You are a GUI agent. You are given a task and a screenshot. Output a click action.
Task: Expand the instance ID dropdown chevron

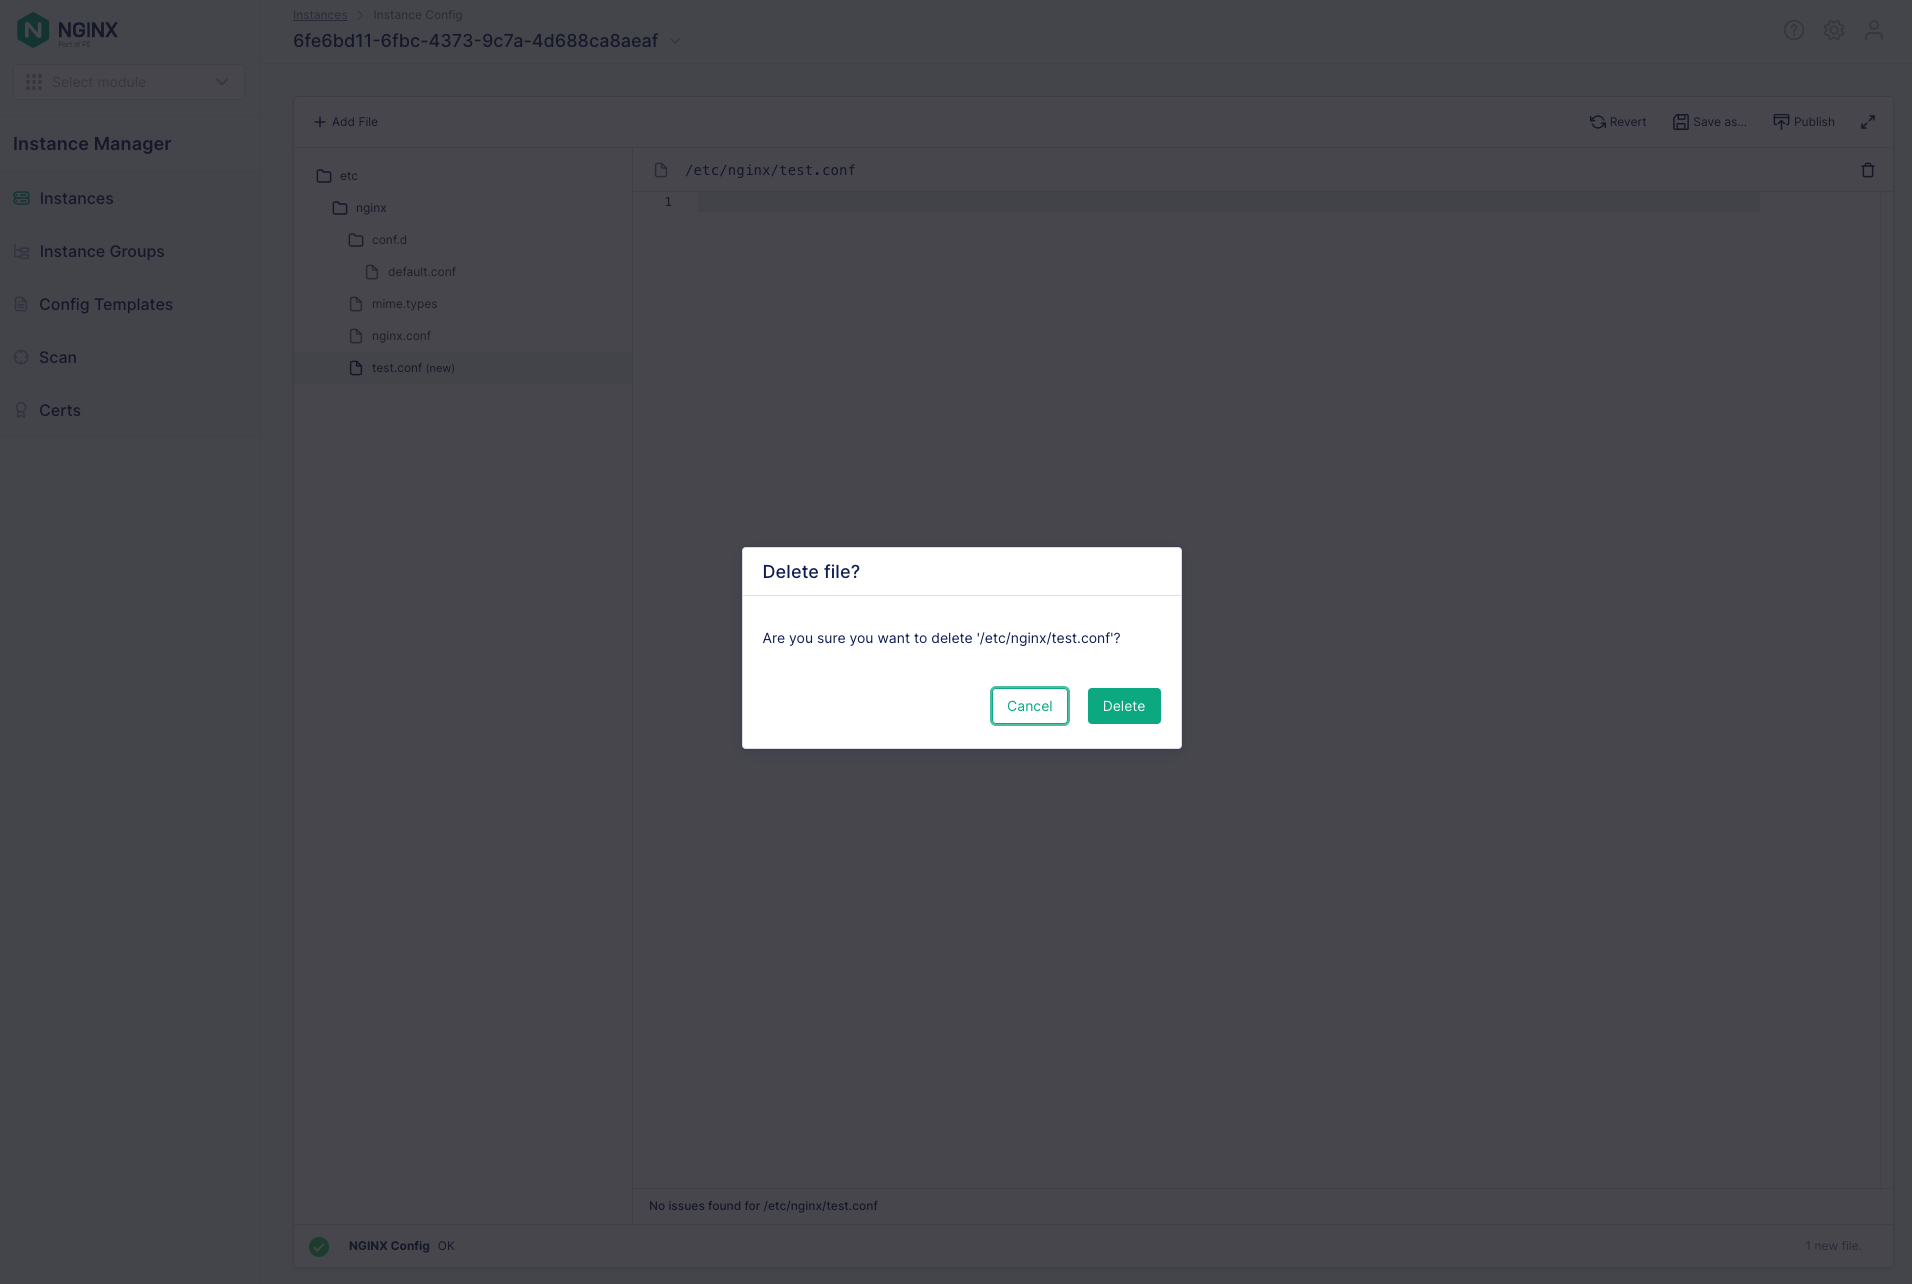pyautogui.click(x=675, y=41)
